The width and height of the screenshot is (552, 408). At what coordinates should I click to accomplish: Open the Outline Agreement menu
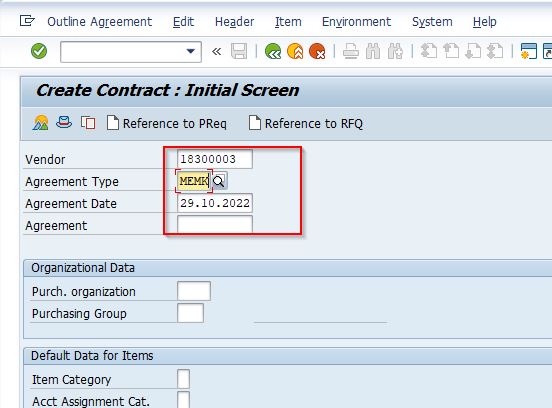tap(100, 22)
